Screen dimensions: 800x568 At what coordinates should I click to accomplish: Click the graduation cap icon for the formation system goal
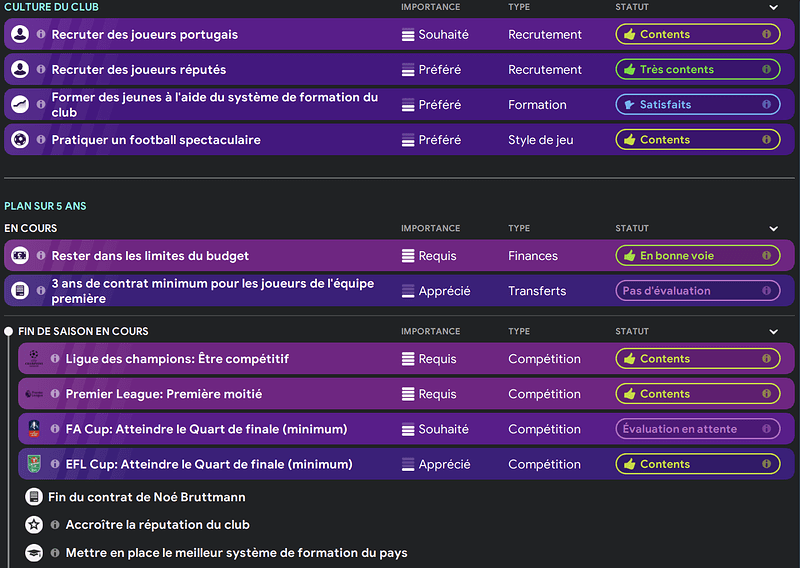coord(34,553)
